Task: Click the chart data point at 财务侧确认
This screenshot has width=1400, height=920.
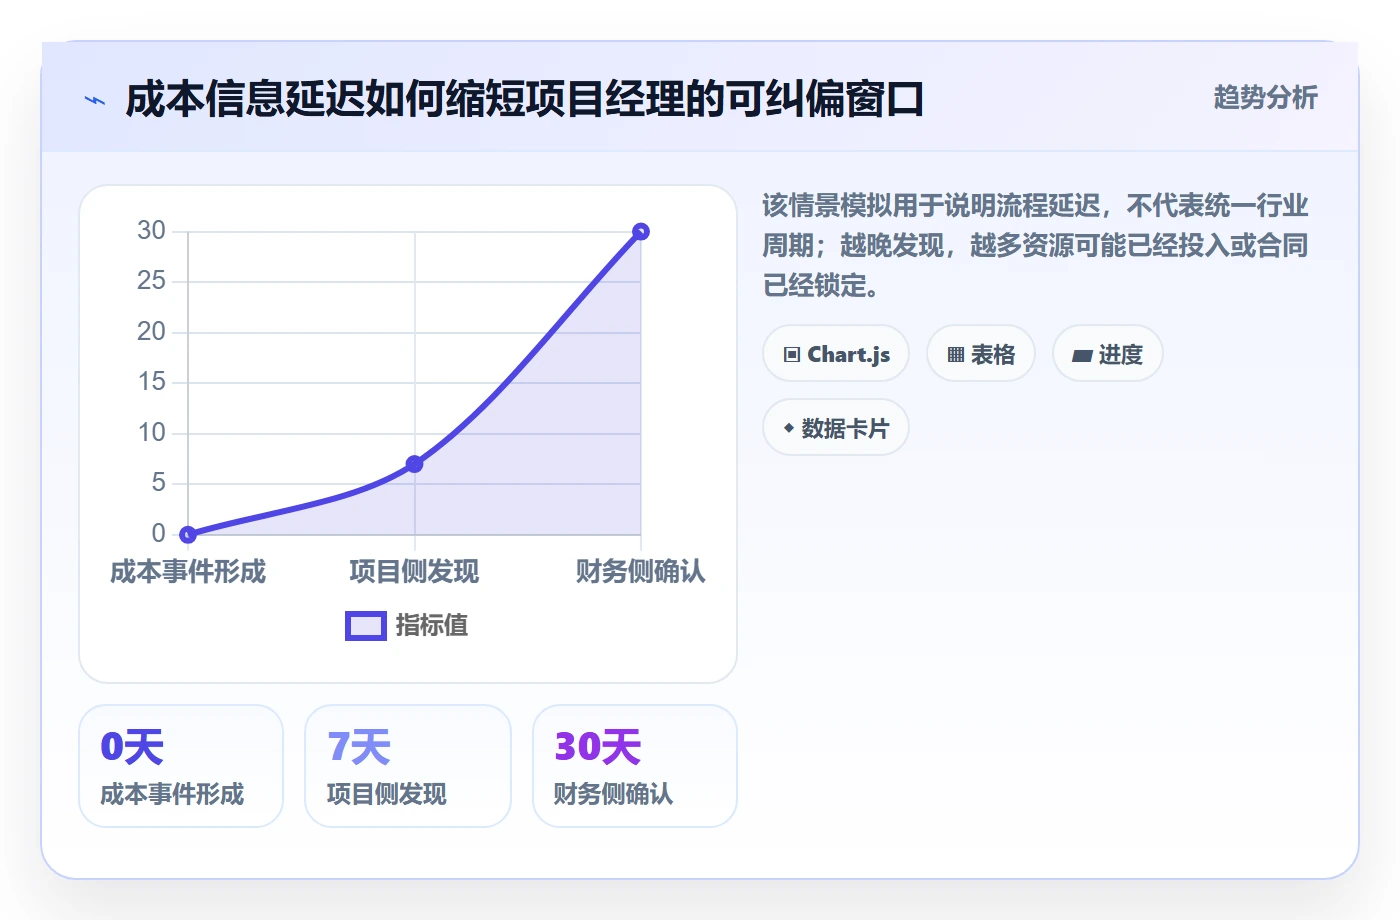Action: [641, 232]
